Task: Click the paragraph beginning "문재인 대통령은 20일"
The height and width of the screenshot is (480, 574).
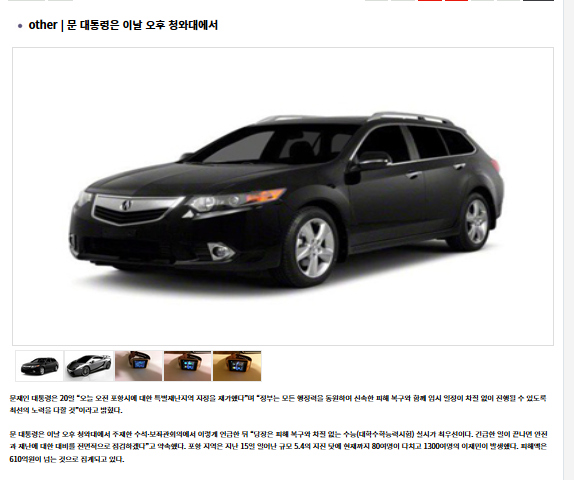Action: (x=278, y=404)
